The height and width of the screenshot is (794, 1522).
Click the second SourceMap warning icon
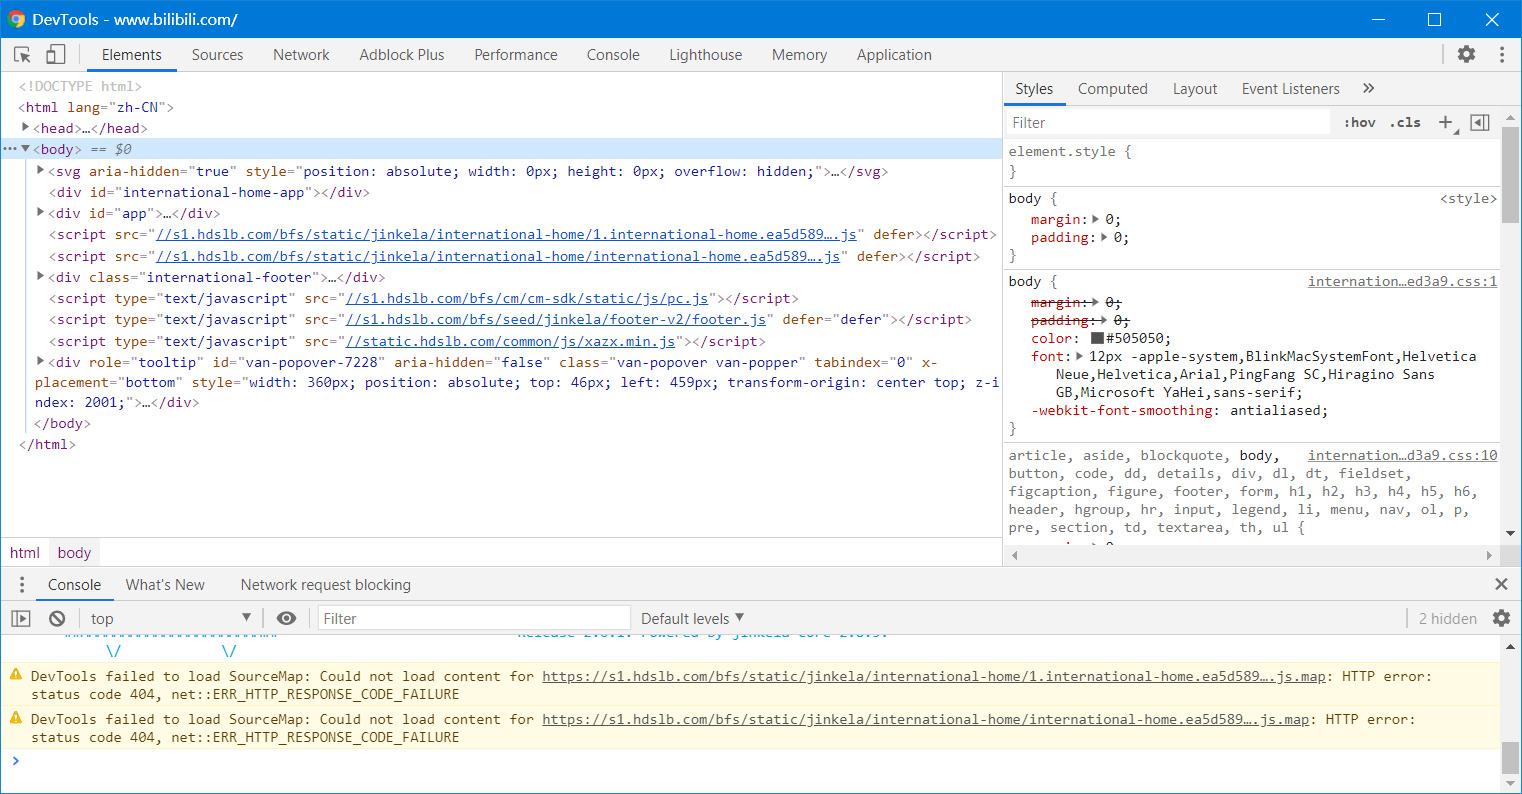point(16,718)
